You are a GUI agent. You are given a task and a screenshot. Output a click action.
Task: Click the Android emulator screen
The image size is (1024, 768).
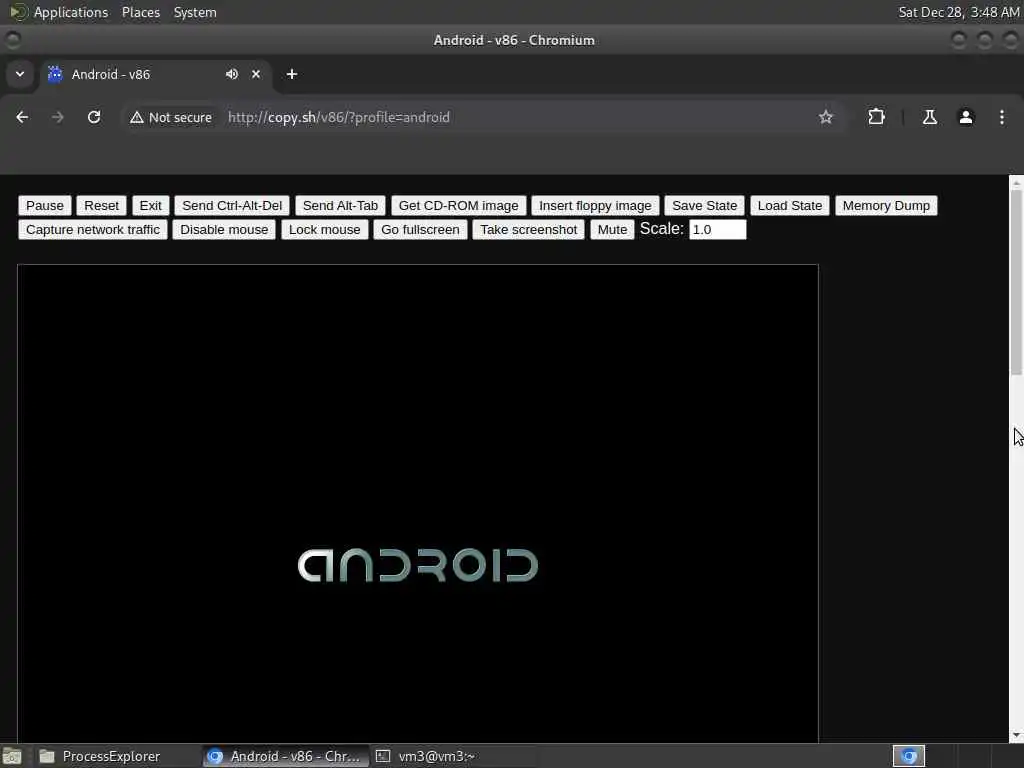pos(418,504)
